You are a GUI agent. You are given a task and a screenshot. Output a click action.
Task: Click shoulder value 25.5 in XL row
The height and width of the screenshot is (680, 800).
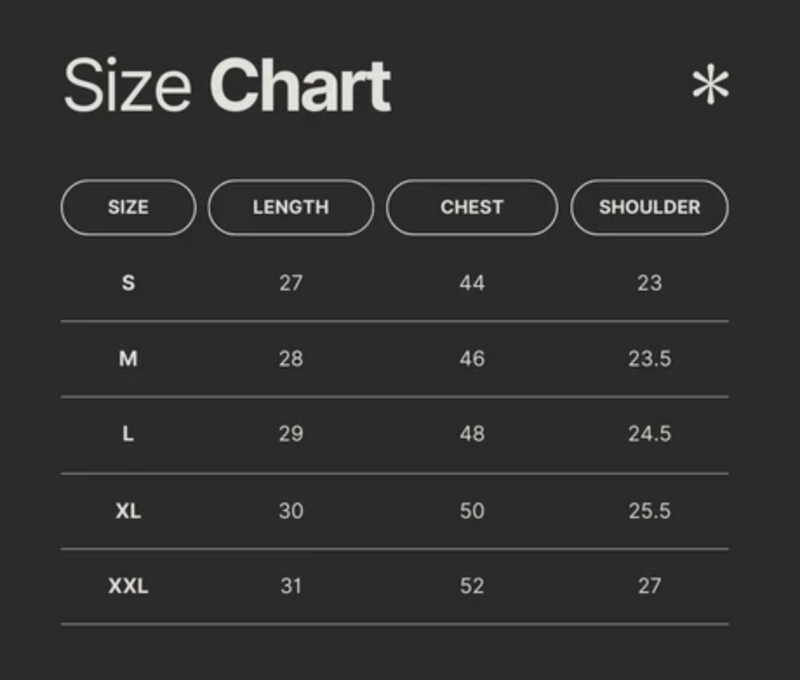point(649,511)
